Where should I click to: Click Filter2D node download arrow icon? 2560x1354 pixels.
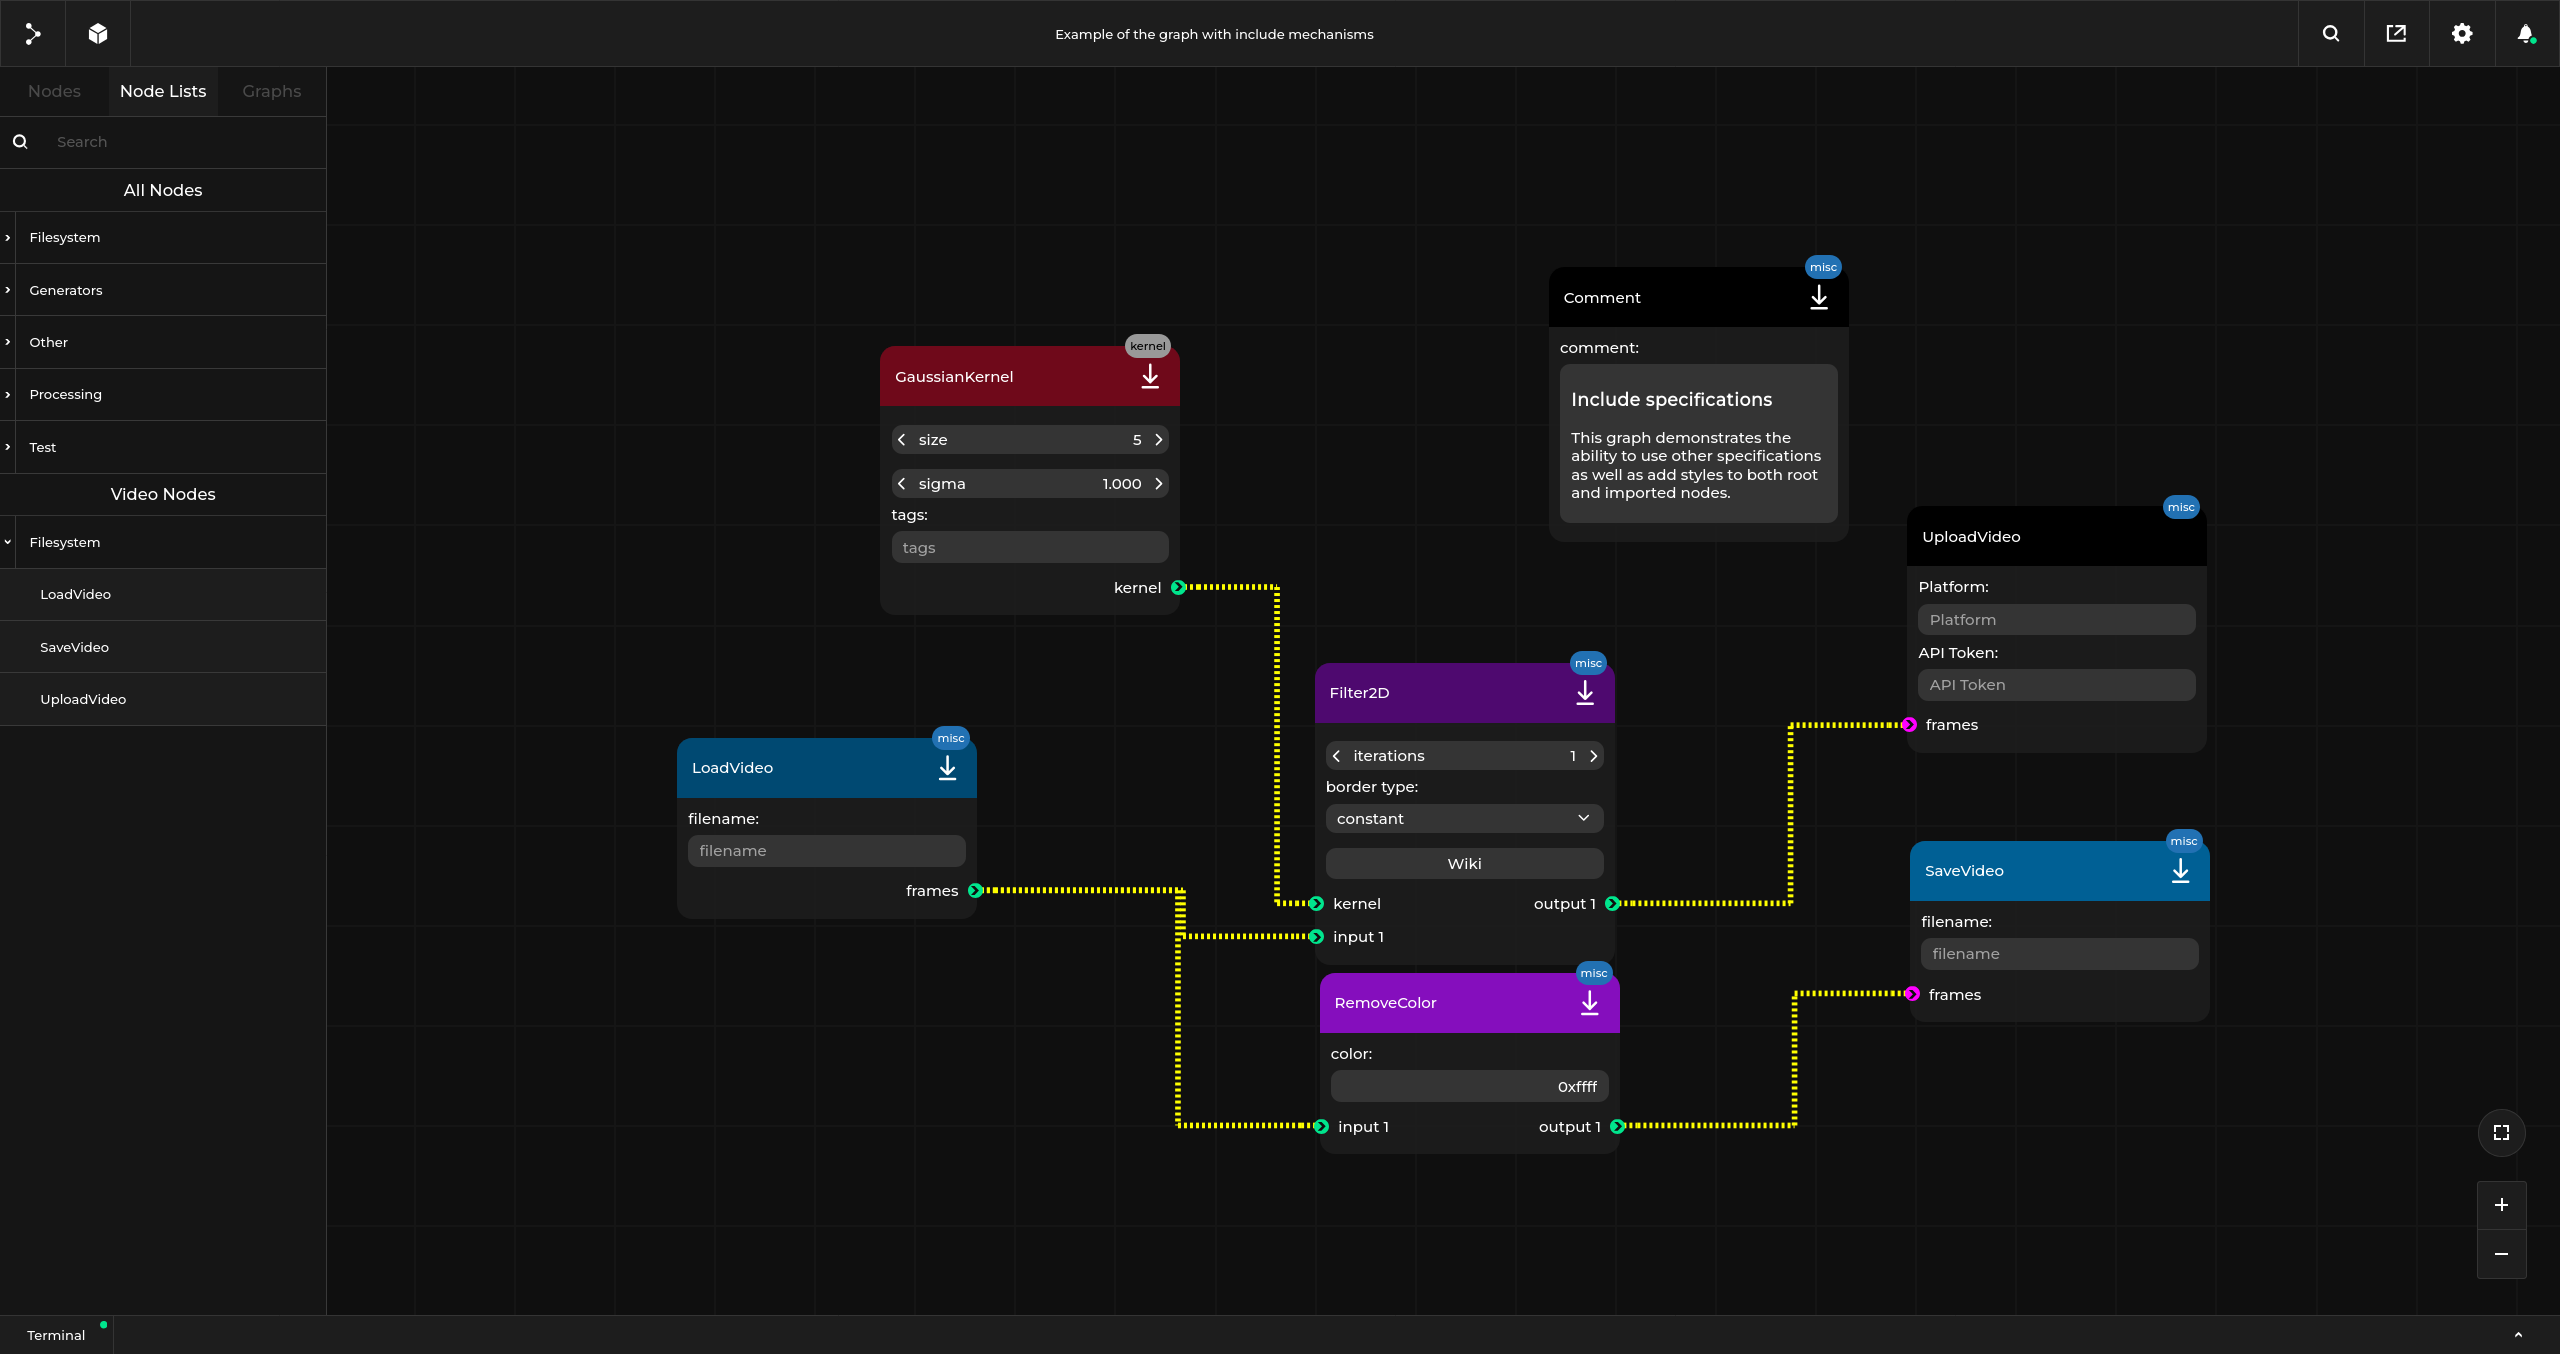[x=1585, y=693]
